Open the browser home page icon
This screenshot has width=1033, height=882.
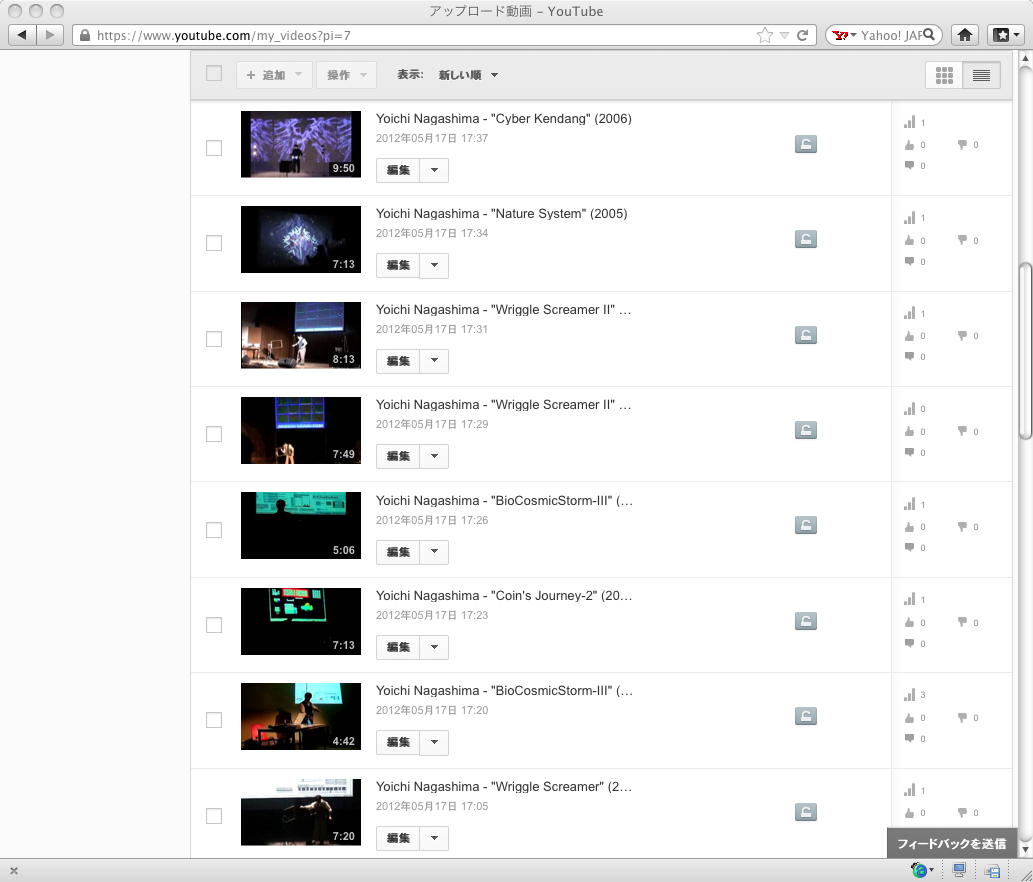(964, 35)
